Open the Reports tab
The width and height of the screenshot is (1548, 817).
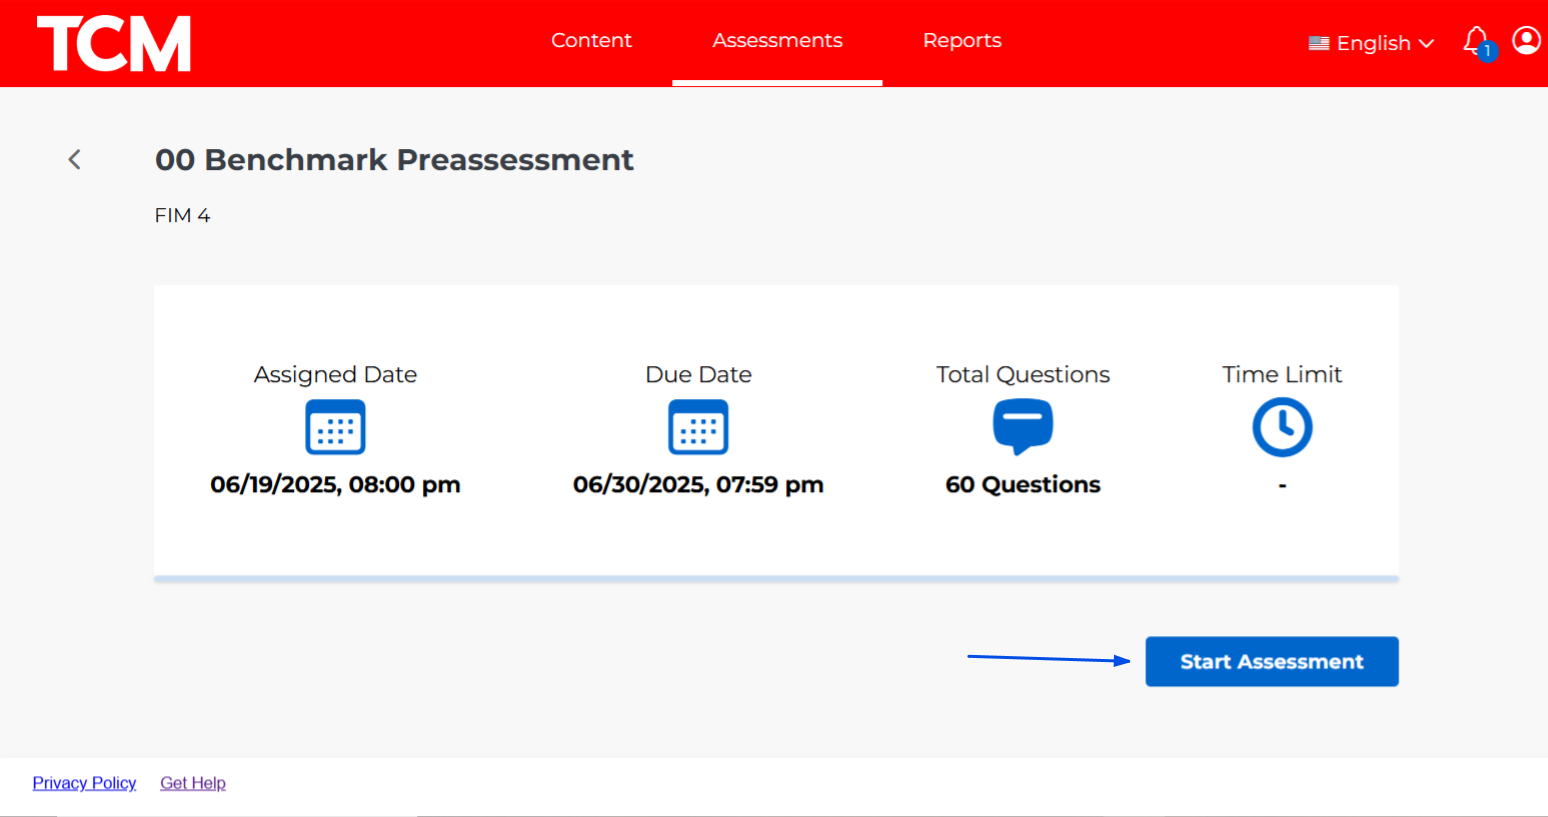(x=961, y=40)
